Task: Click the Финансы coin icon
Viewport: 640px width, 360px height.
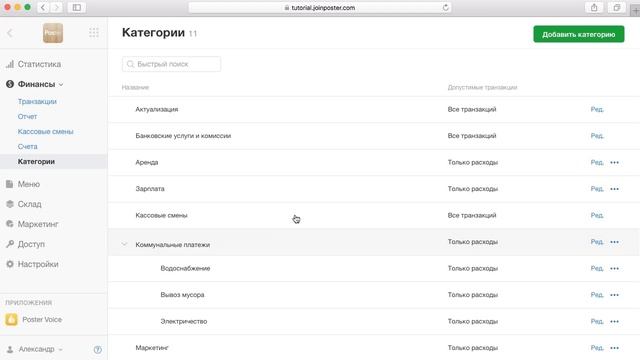Action: 10,84
